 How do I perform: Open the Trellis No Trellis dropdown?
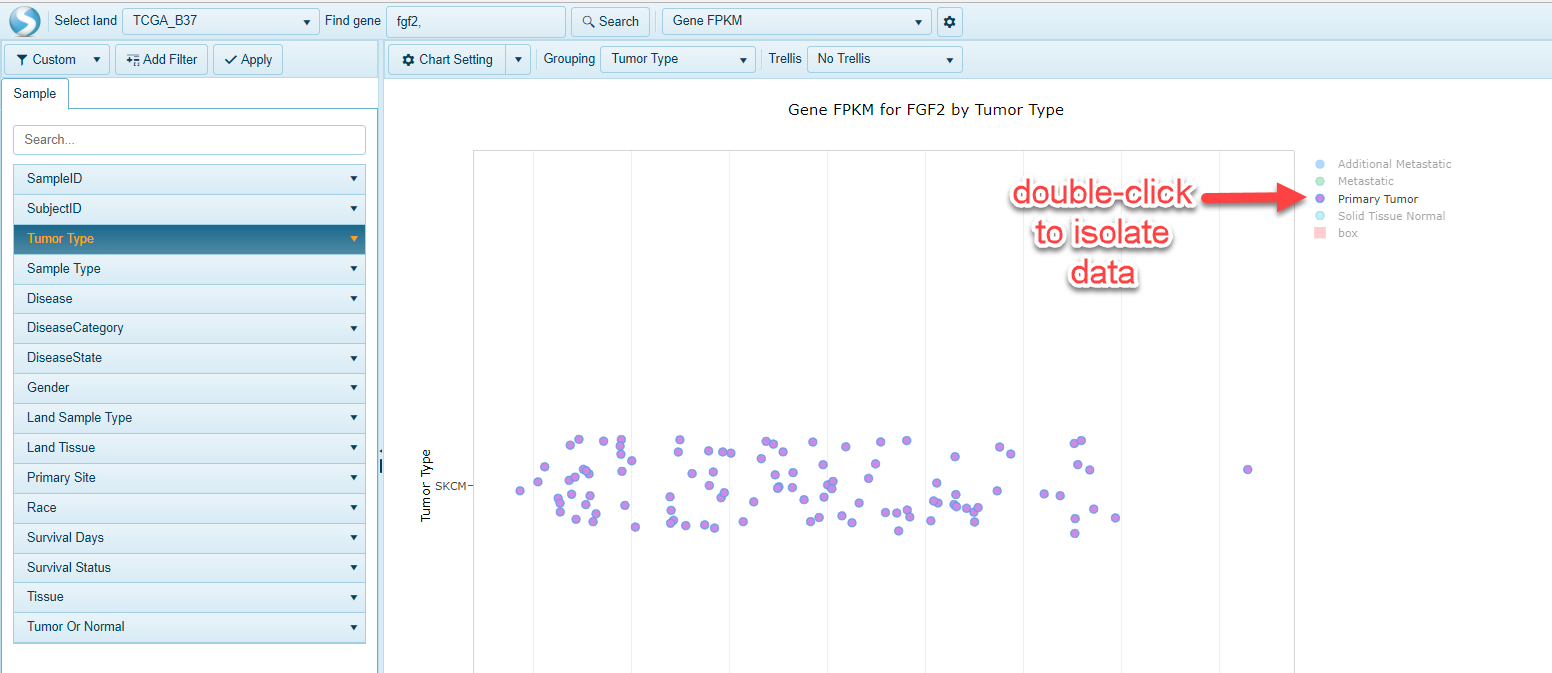(x=884, y=59)
